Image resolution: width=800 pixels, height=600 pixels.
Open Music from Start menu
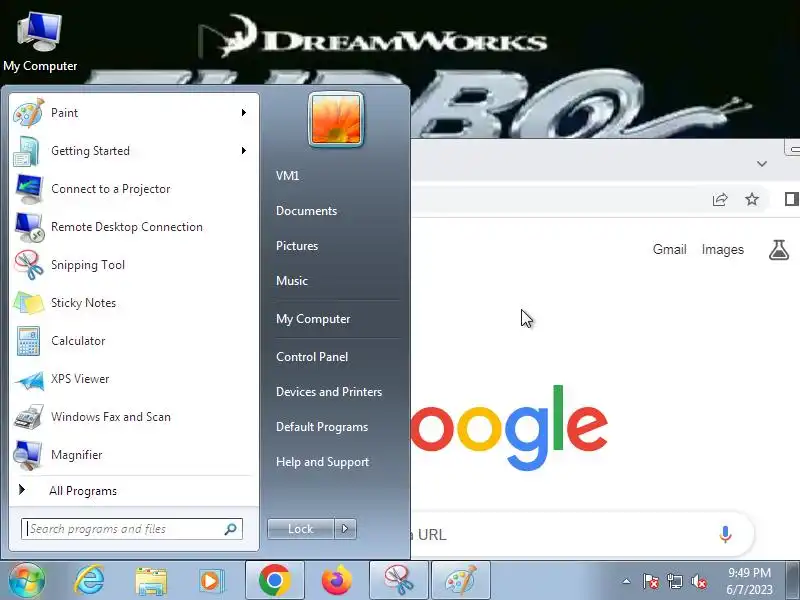tap(292, 281)
